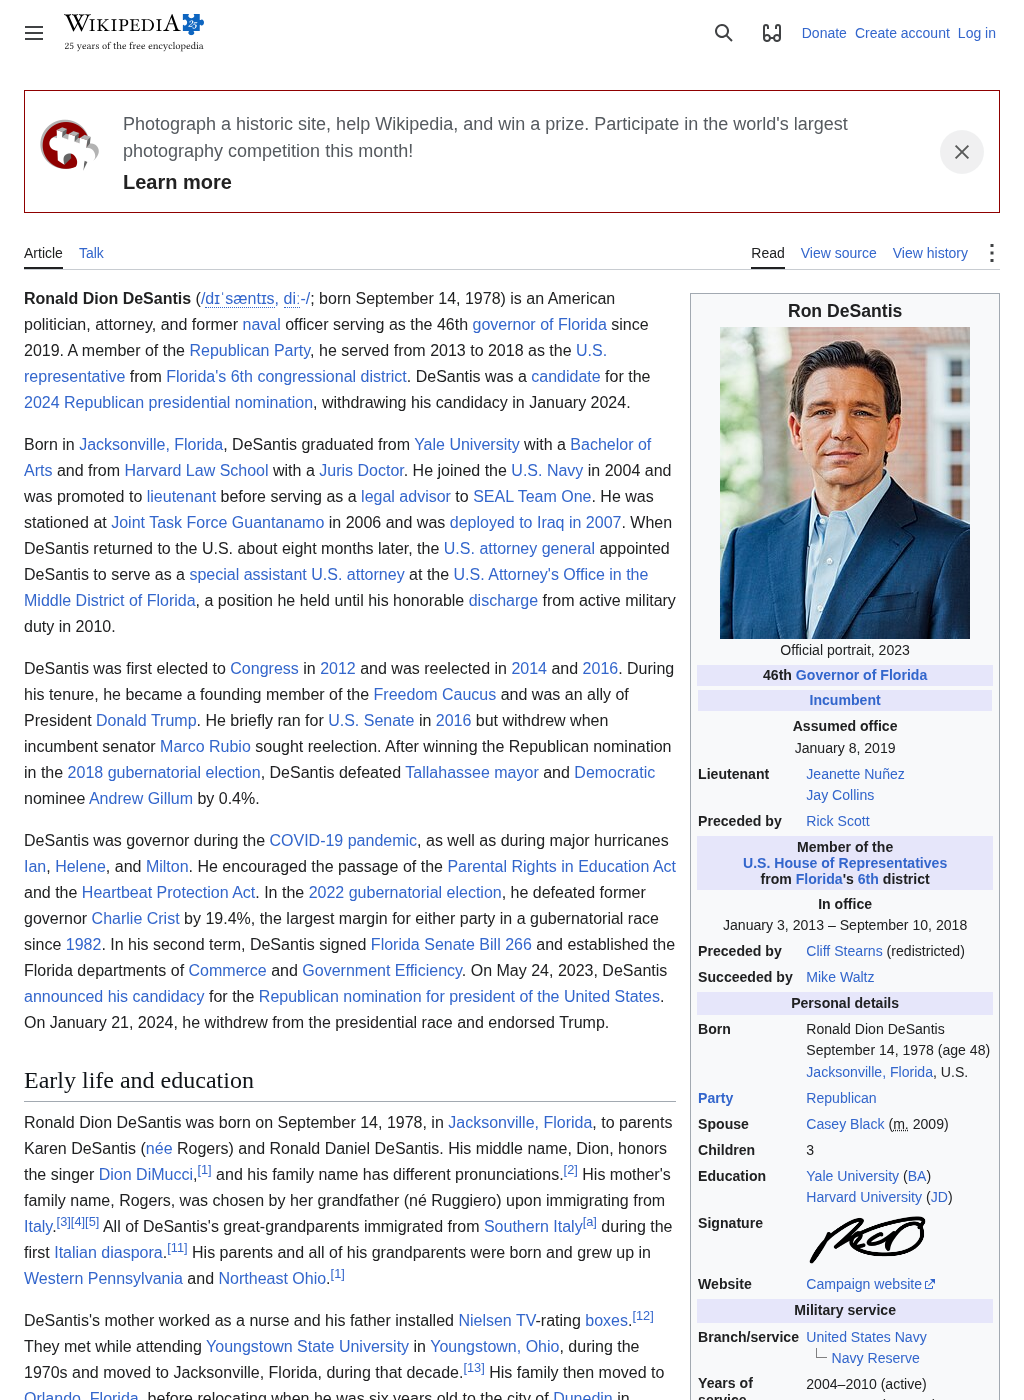This screenshot has width=1024, height=1400.
Task: Click footnote [a] after Southern Italy
Action: (x=590, y=1222)
